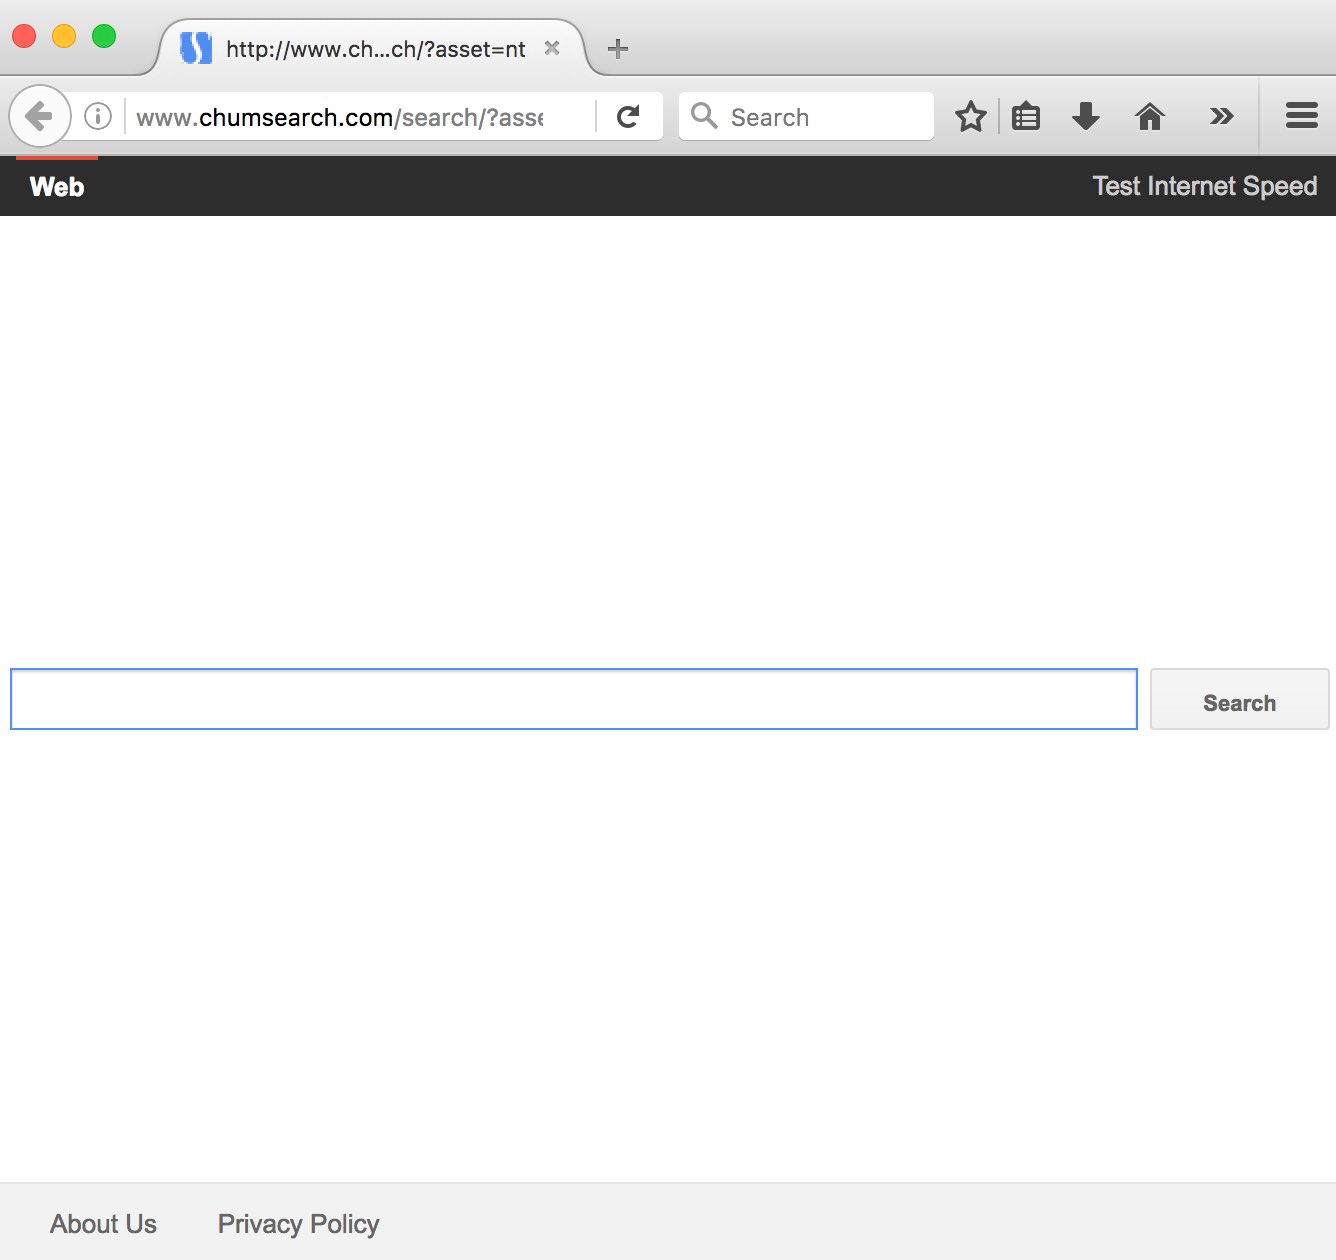1336x1260 pixels.
Task: Bookmark this page using the star icon
Action: (970, 117)
